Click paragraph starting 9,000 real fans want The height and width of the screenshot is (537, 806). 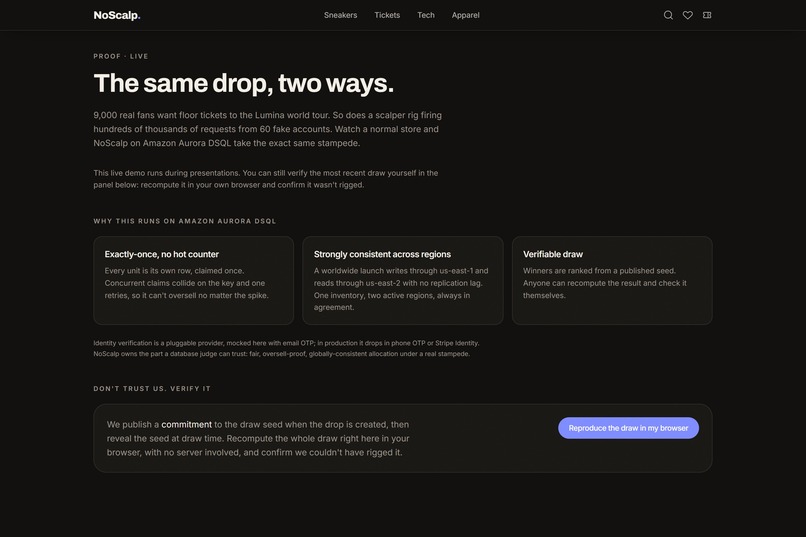point(268,129)
